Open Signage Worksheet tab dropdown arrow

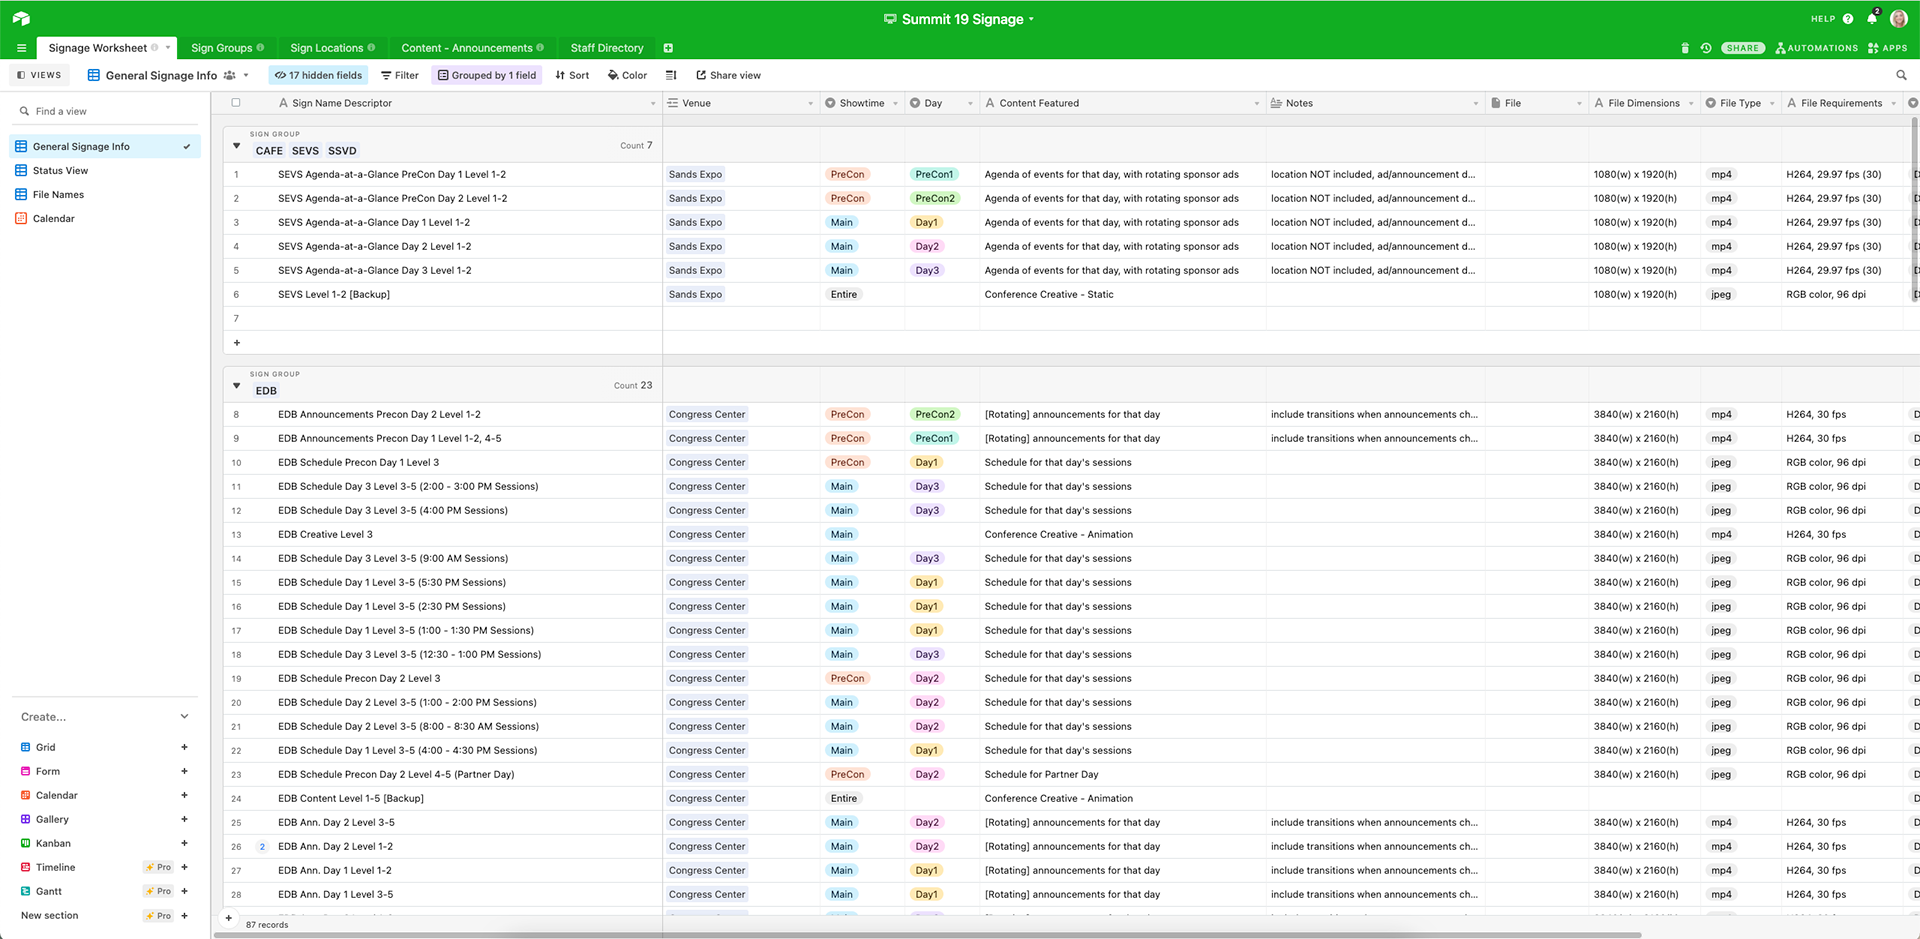[x=167, y=47]
